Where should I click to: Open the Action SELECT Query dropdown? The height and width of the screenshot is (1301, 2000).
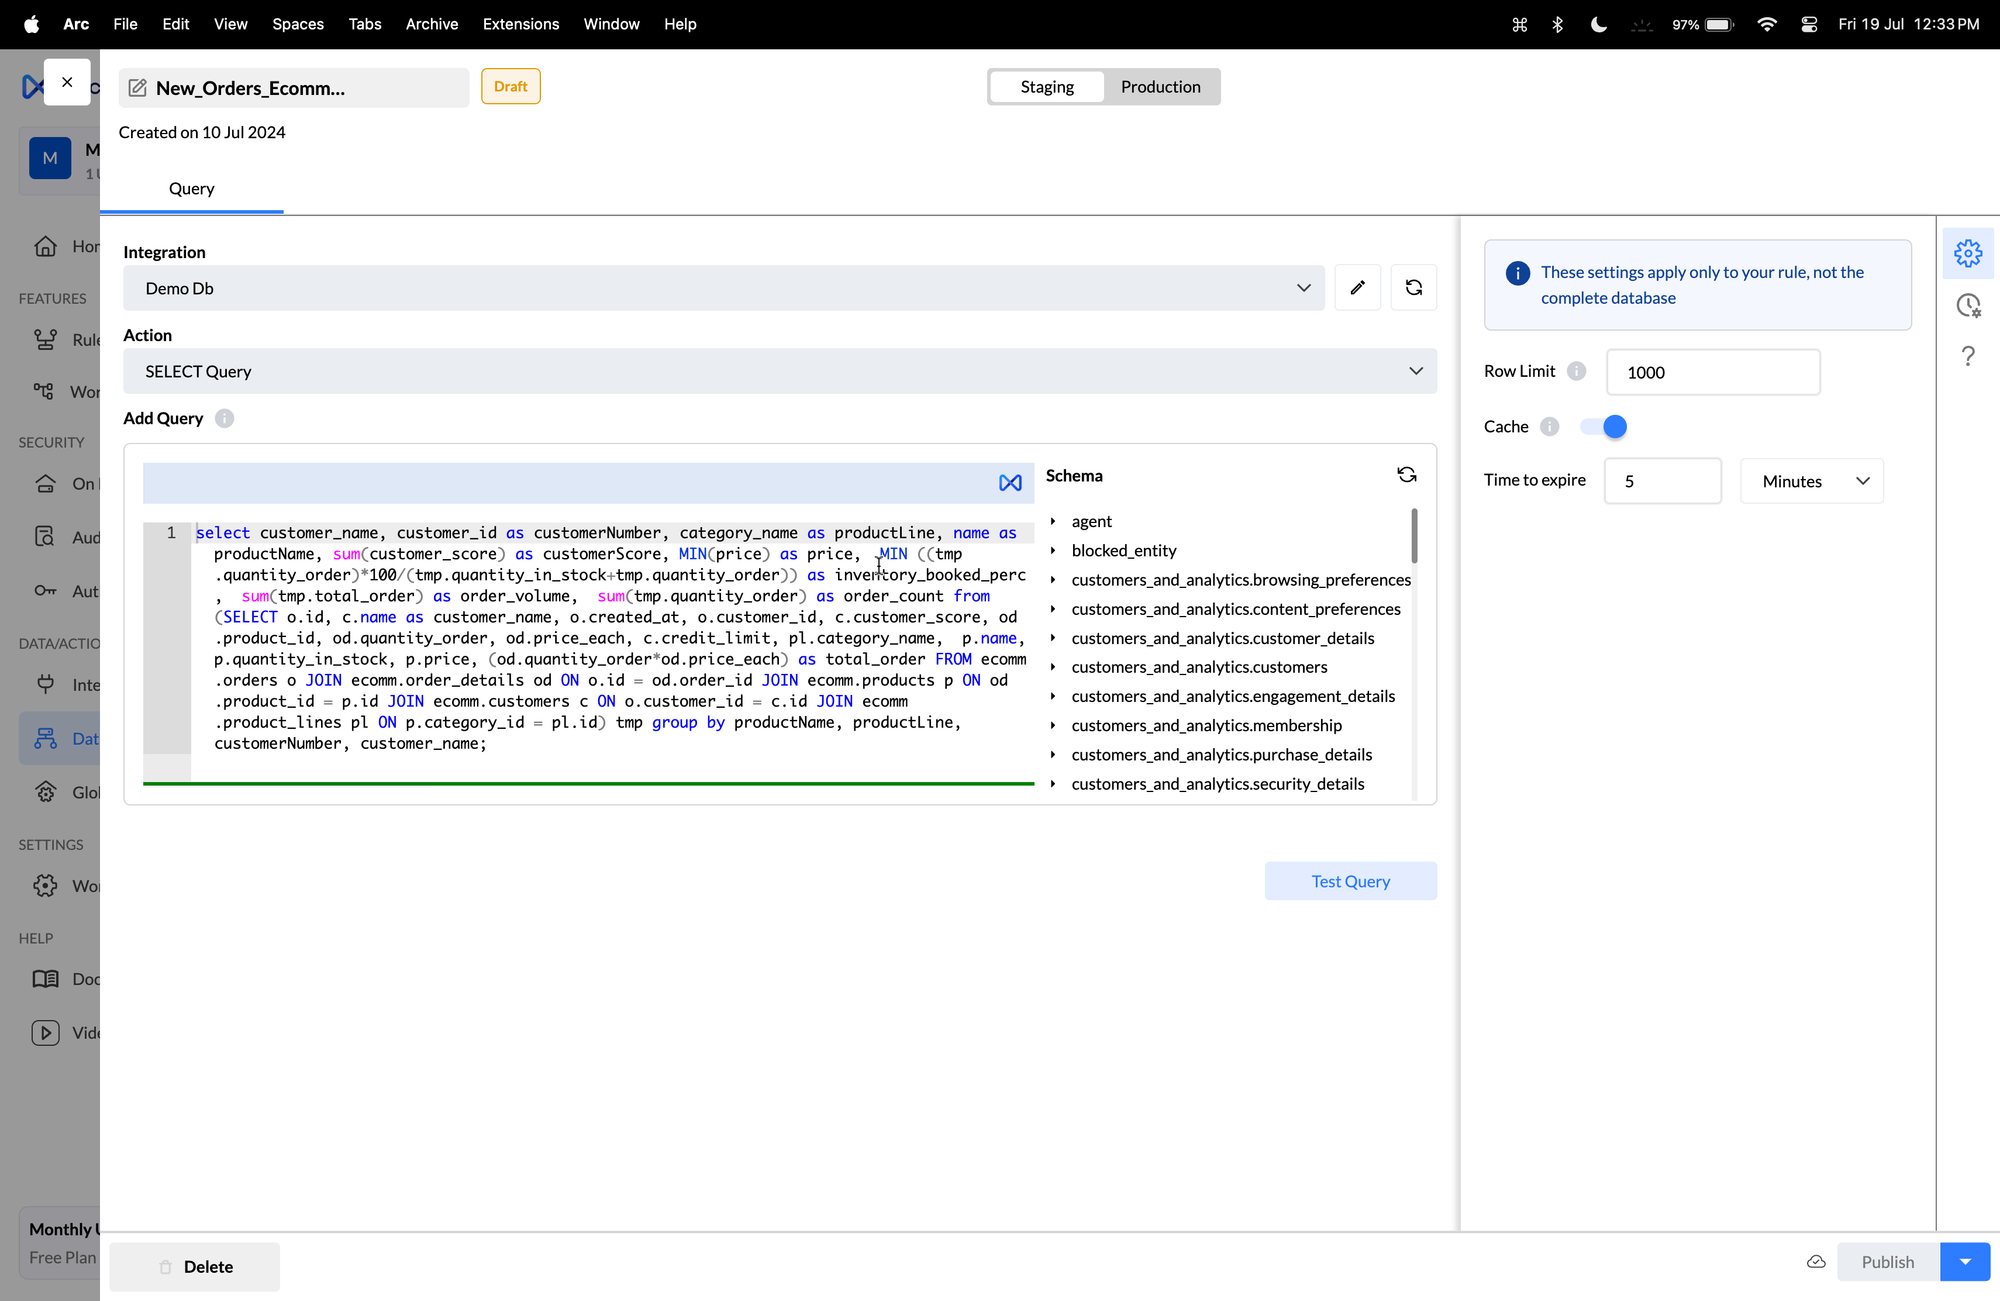[x=779, y=371]
